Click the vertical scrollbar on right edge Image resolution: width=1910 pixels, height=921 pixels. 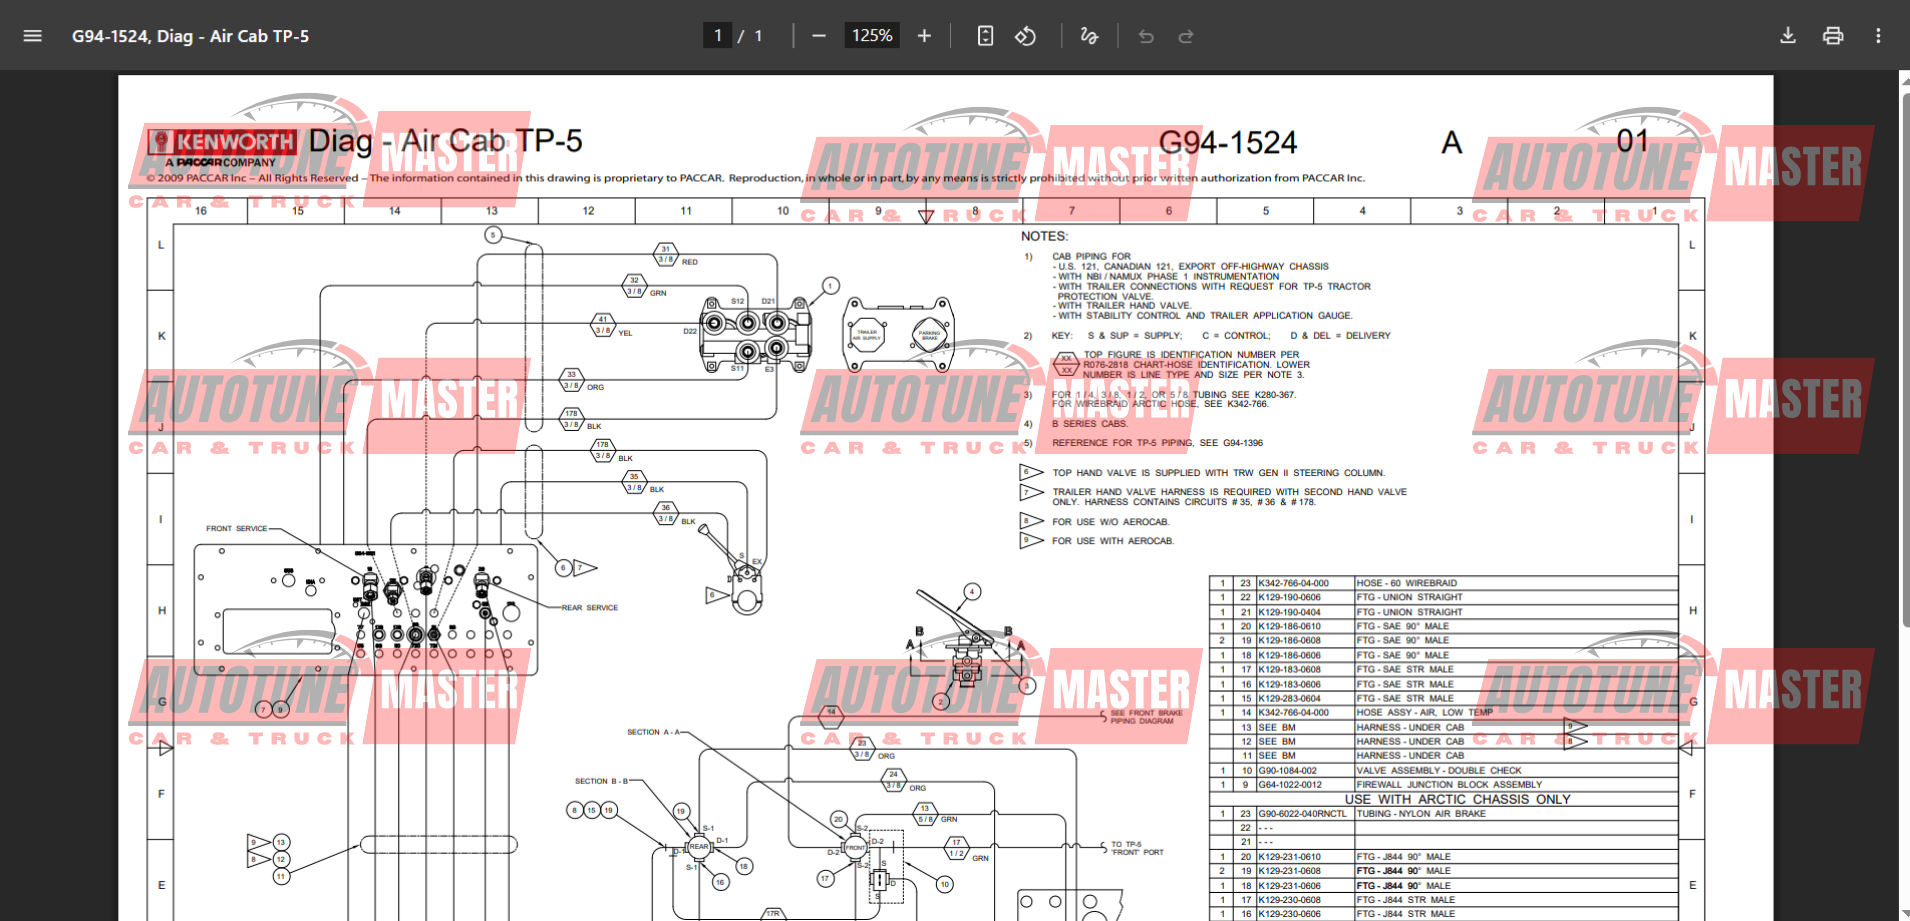[1904, 350]
